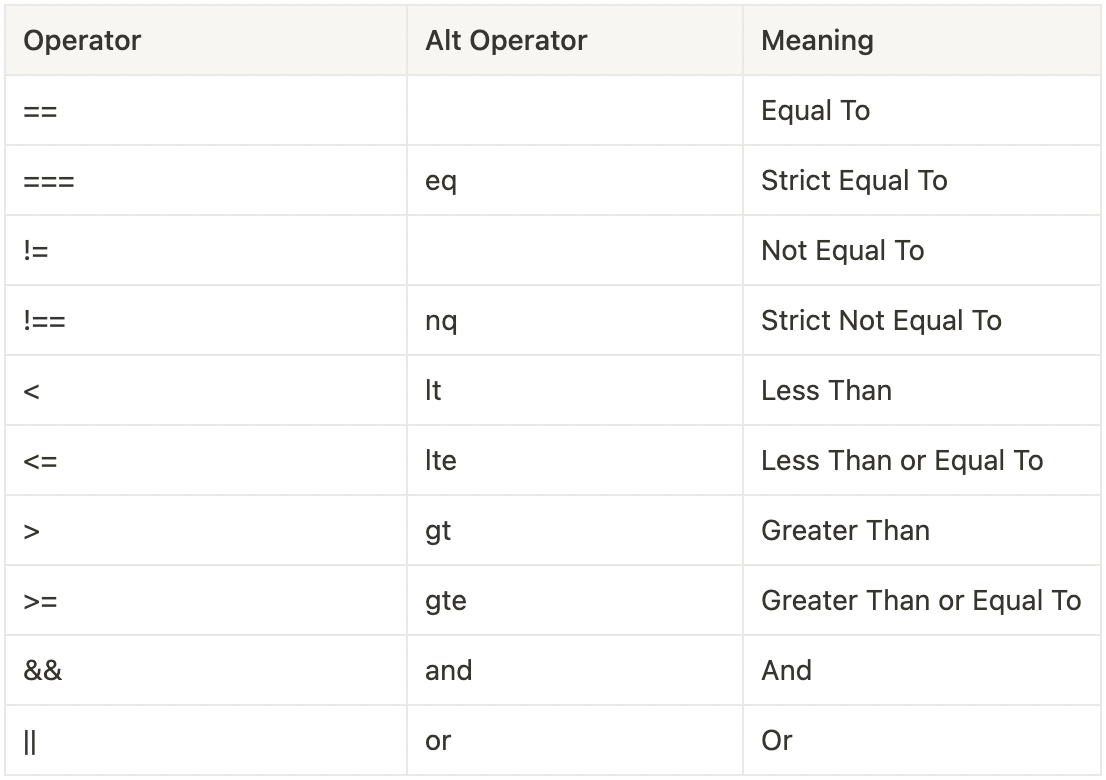Select the "Not Equal To" meaning cell
Image resolution: width=1106 pixels, height=780 pixels.
842,251
